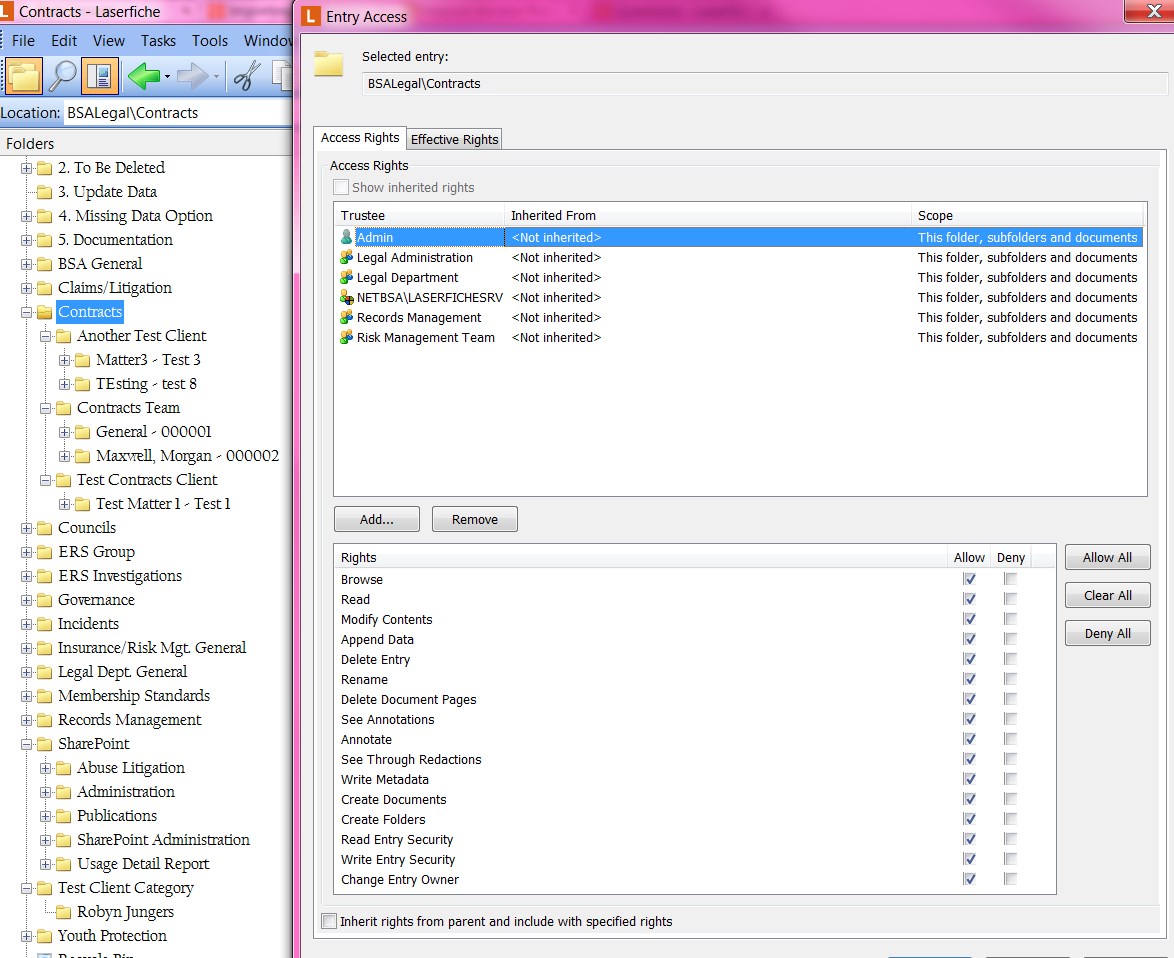1174x958 pixels.
Task: Select the Admin trustee user icon
Action: click(347, 238)
